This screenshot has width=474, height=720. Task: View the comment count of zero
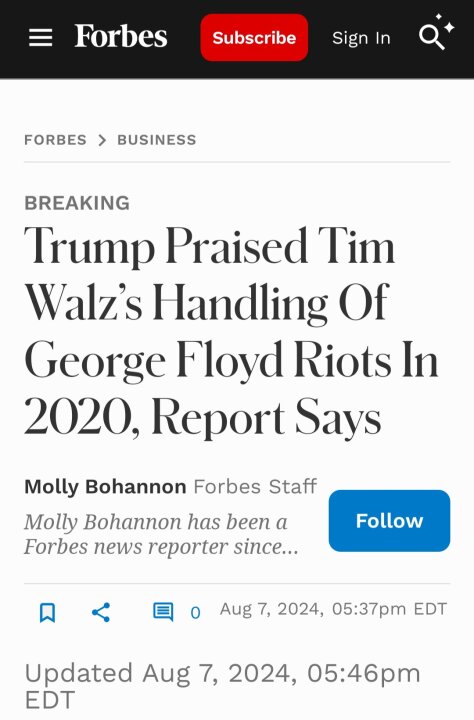point(195,613)
